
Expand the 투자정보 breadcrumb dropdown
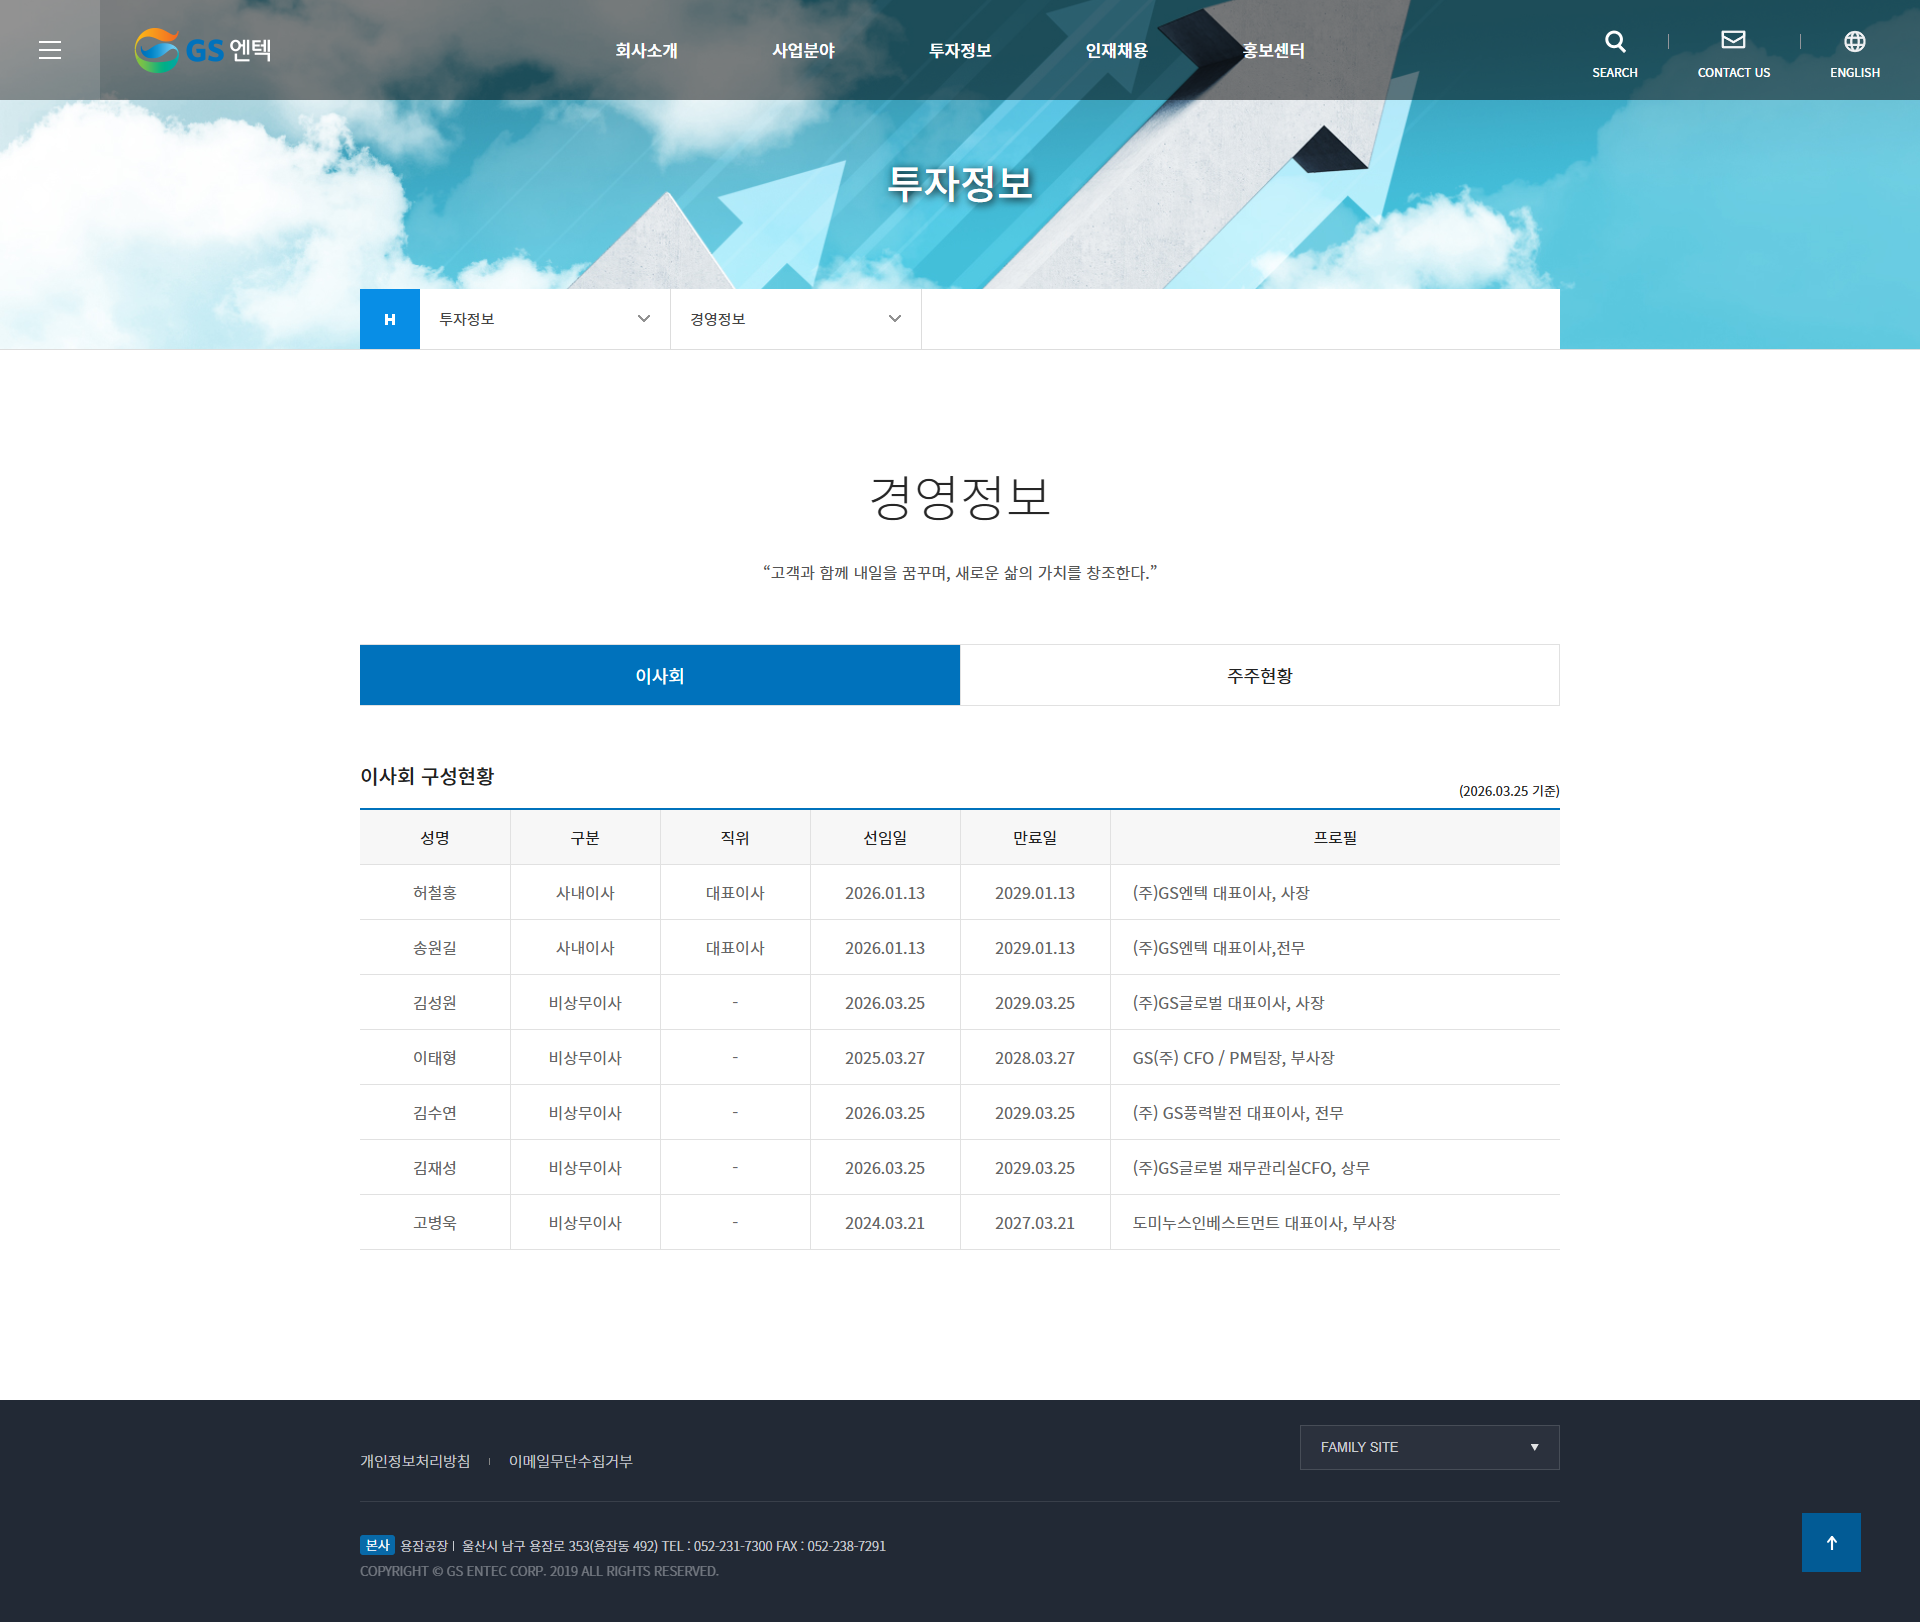544,319
